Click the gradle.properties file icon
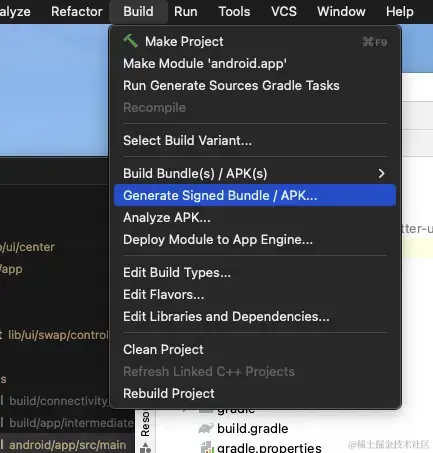The width and height of the screenshot is (433, 453). 207,447
